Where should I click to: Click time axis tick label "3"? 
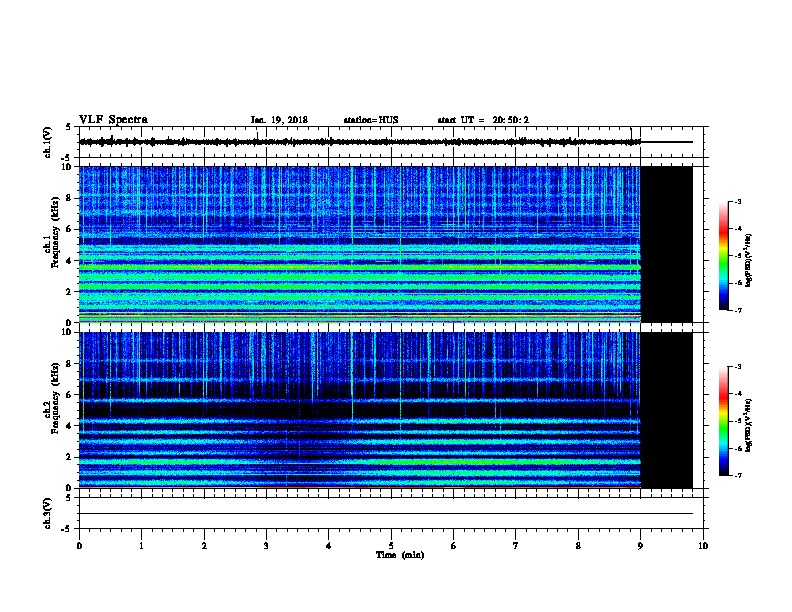point(266,546)
